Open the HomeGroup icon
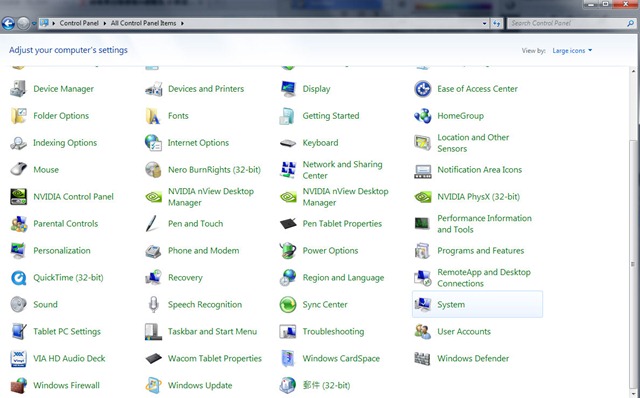 pyautogui.click(x=422, y=116)
